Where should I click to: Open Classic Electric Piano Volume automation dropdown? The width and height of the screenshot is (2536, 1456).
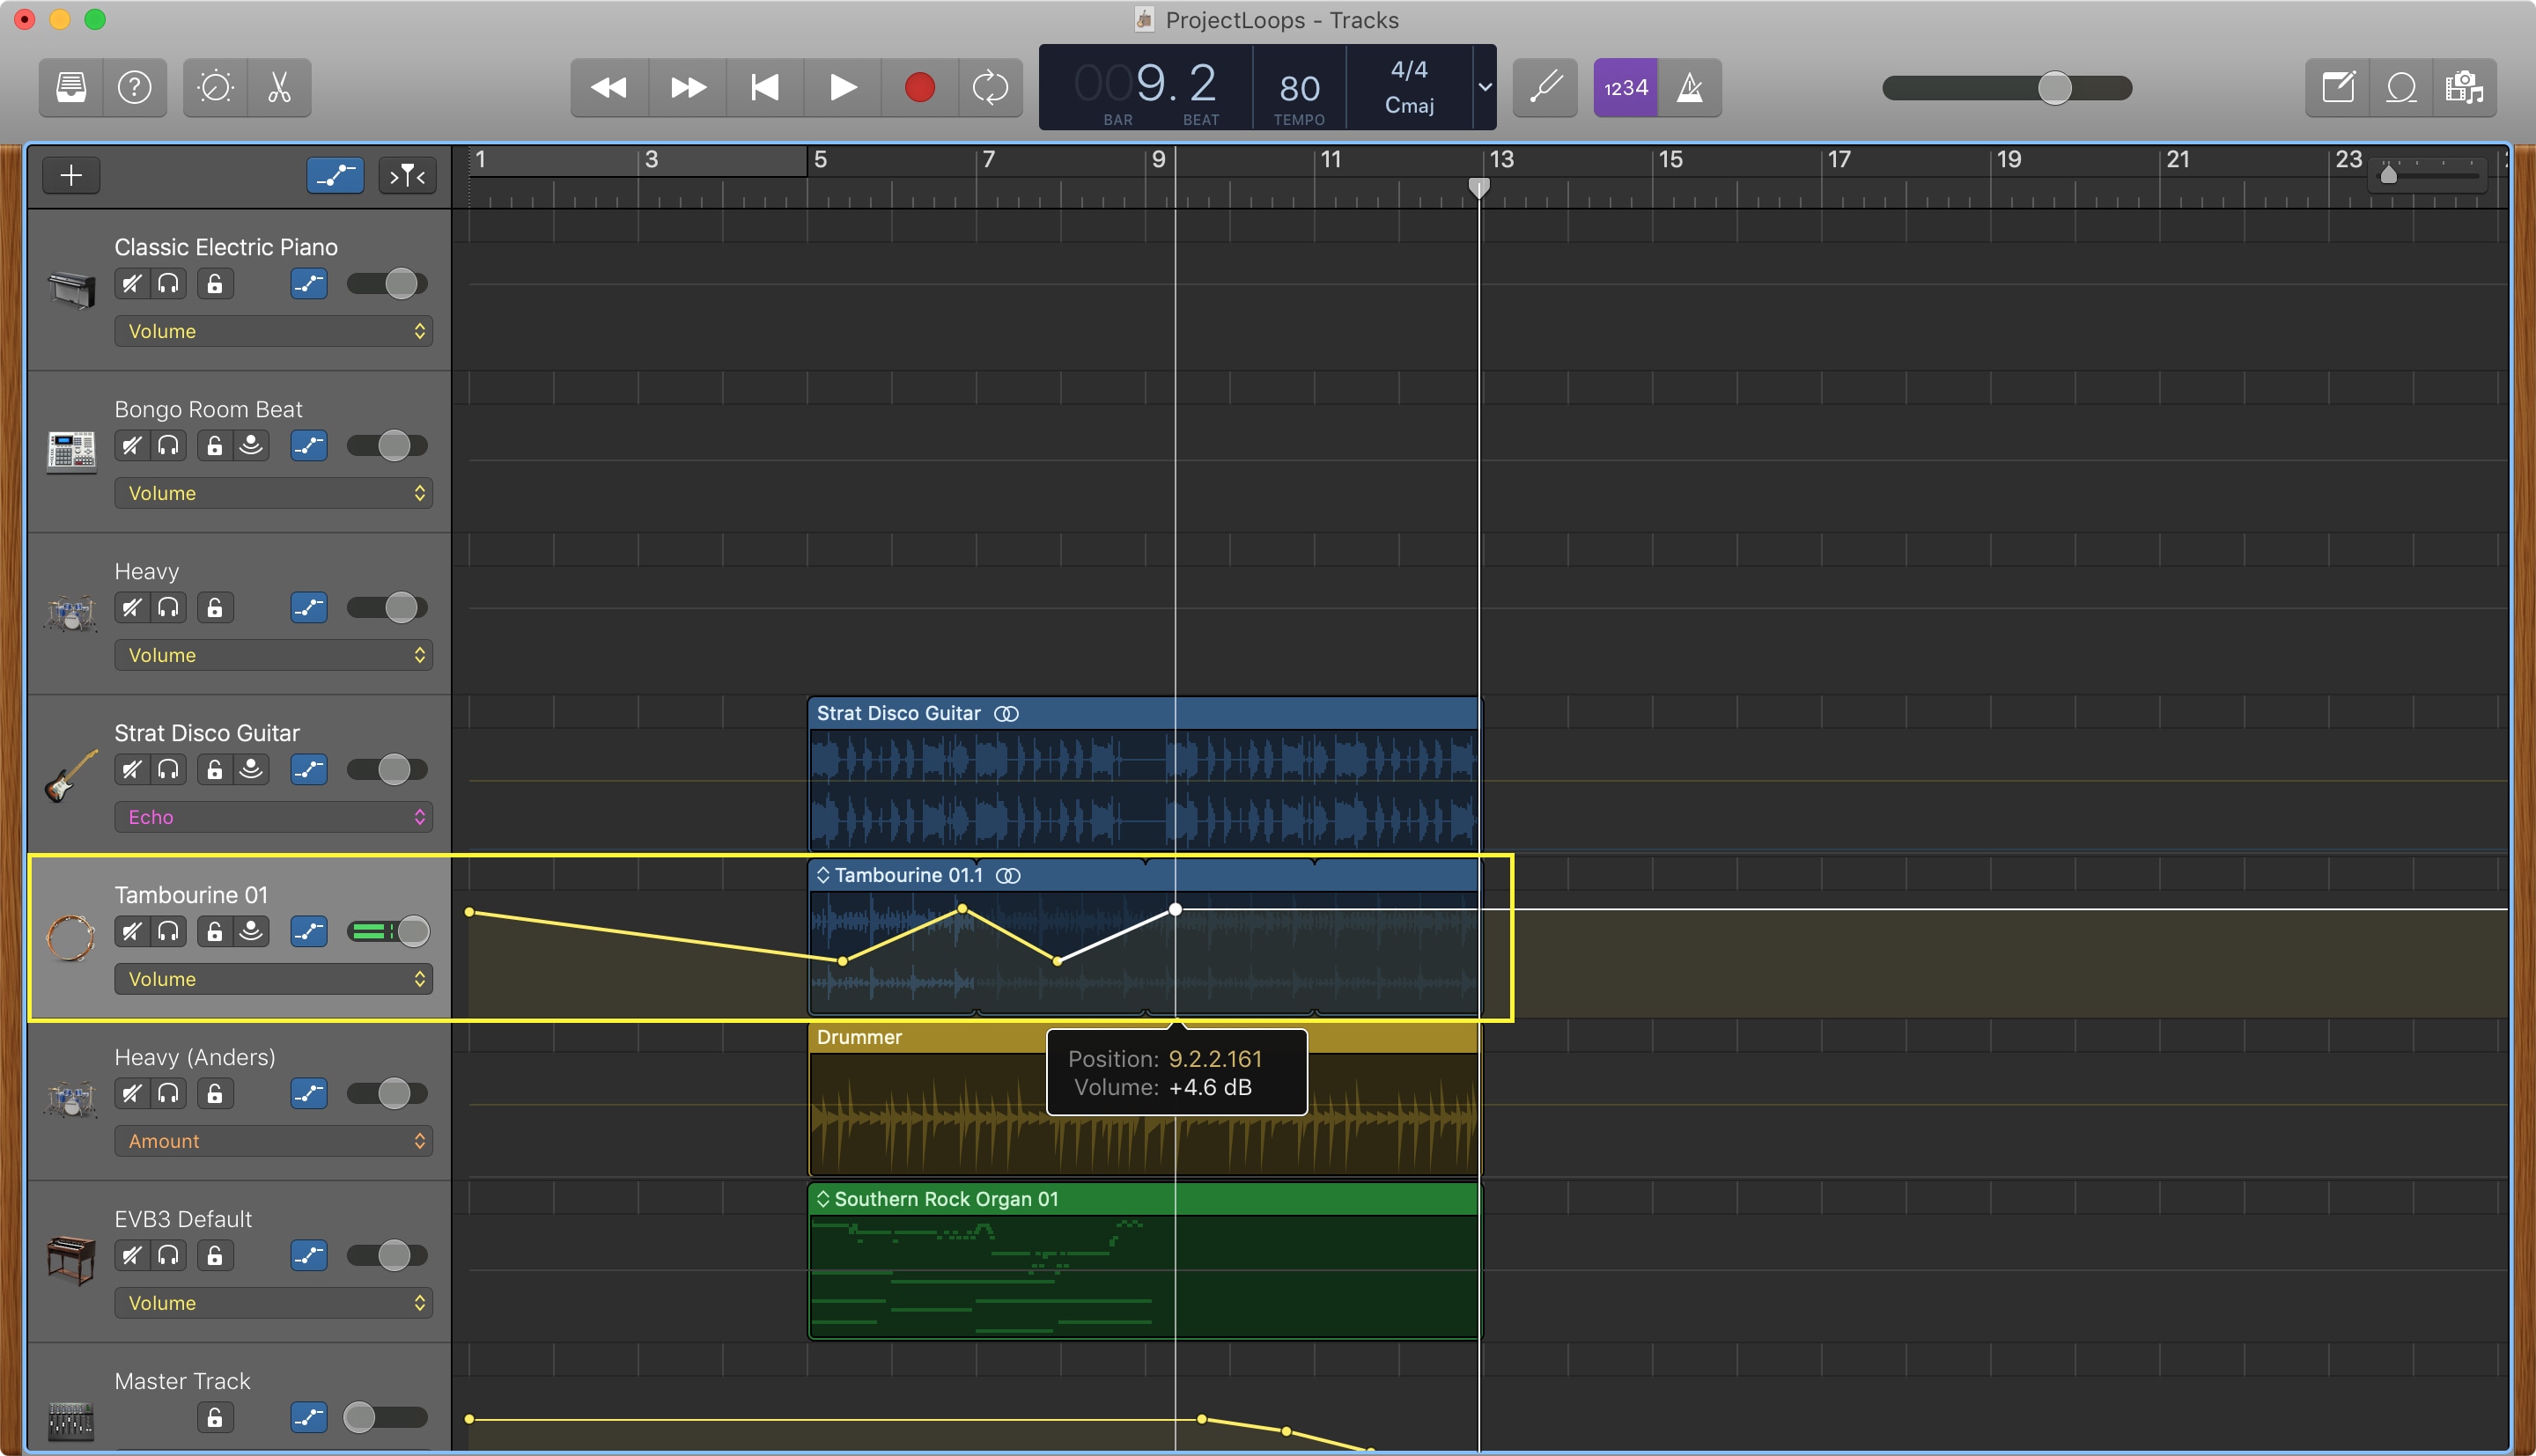[273, 331]
